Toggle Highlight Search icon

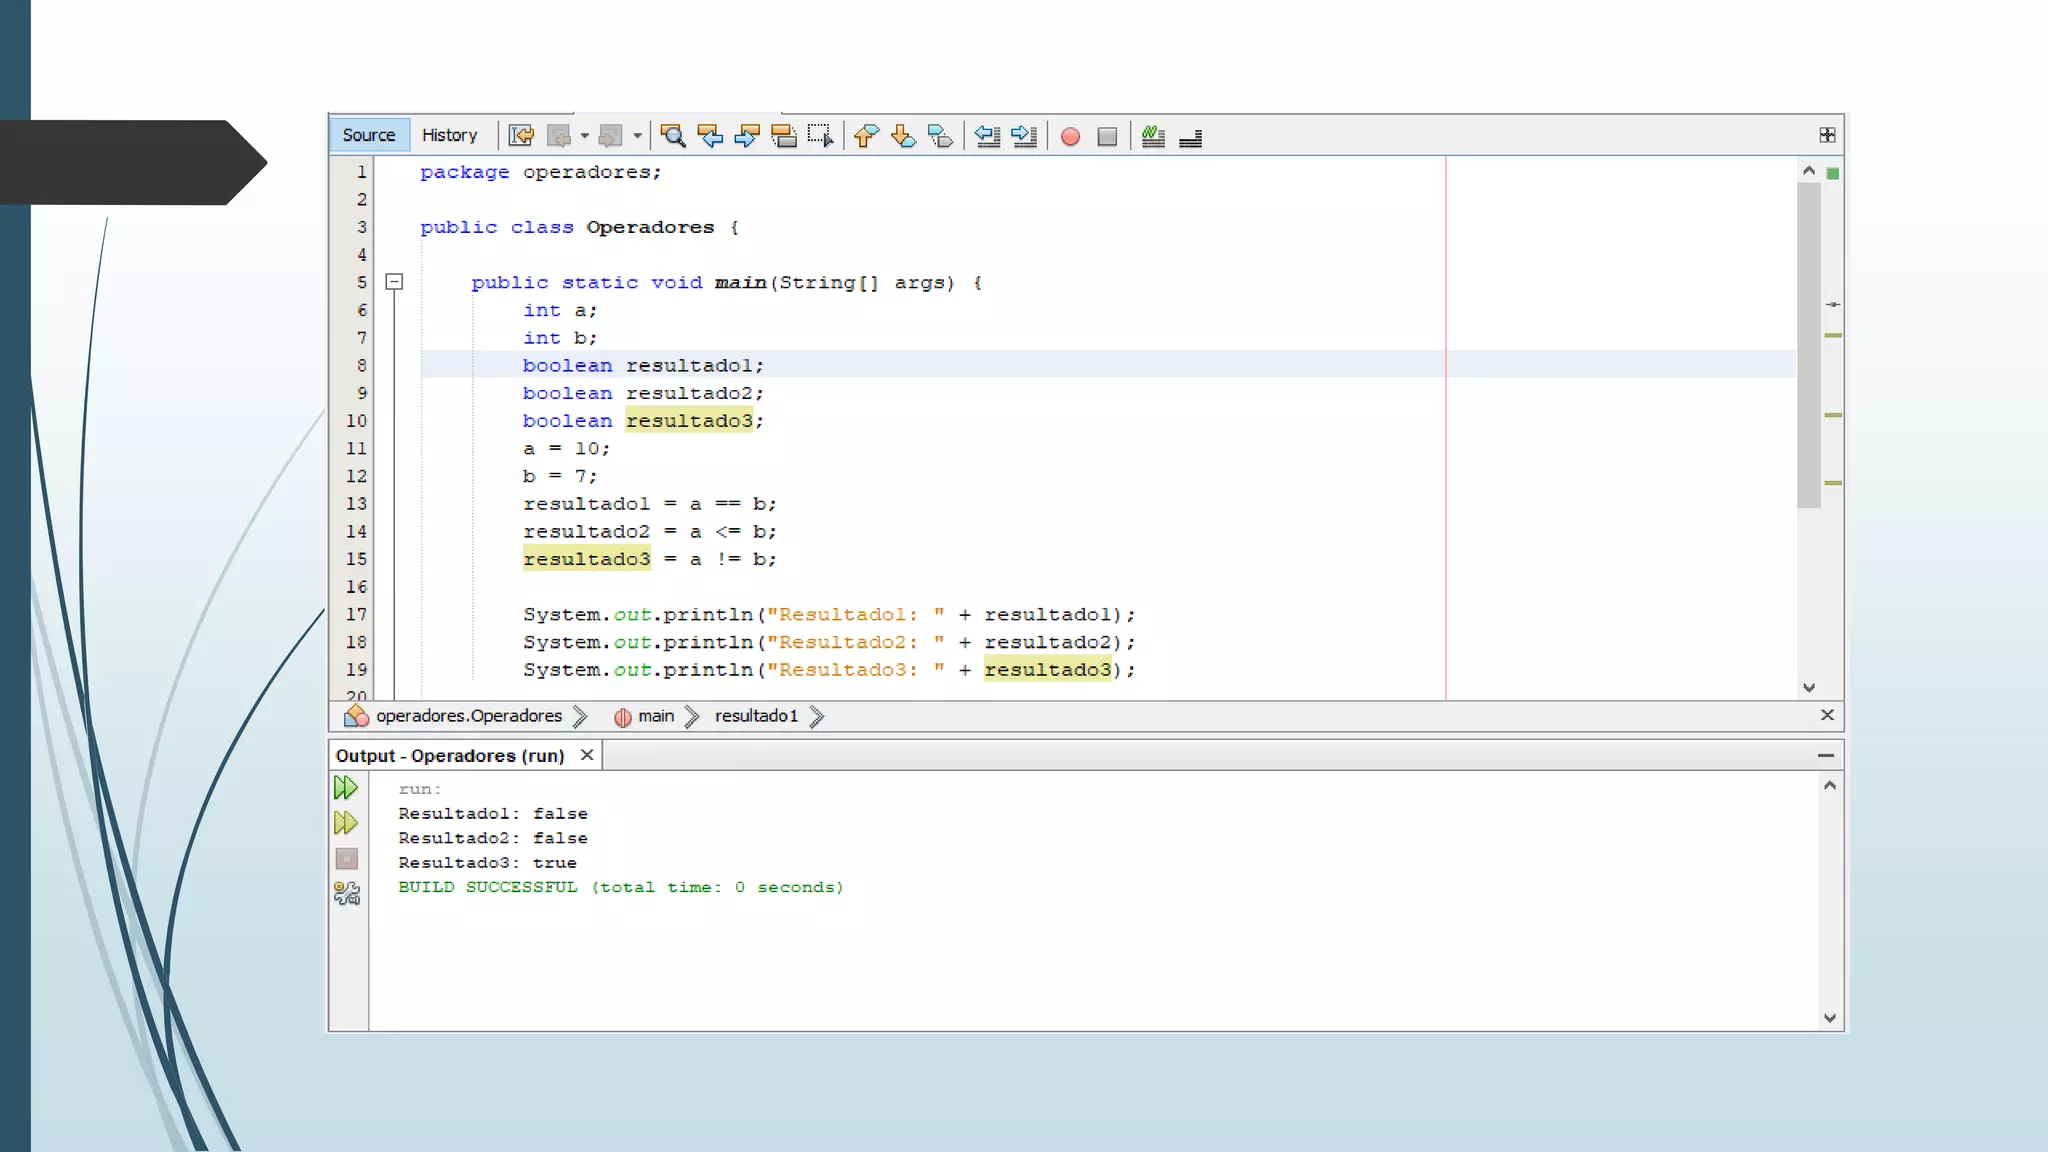[784, 136]
